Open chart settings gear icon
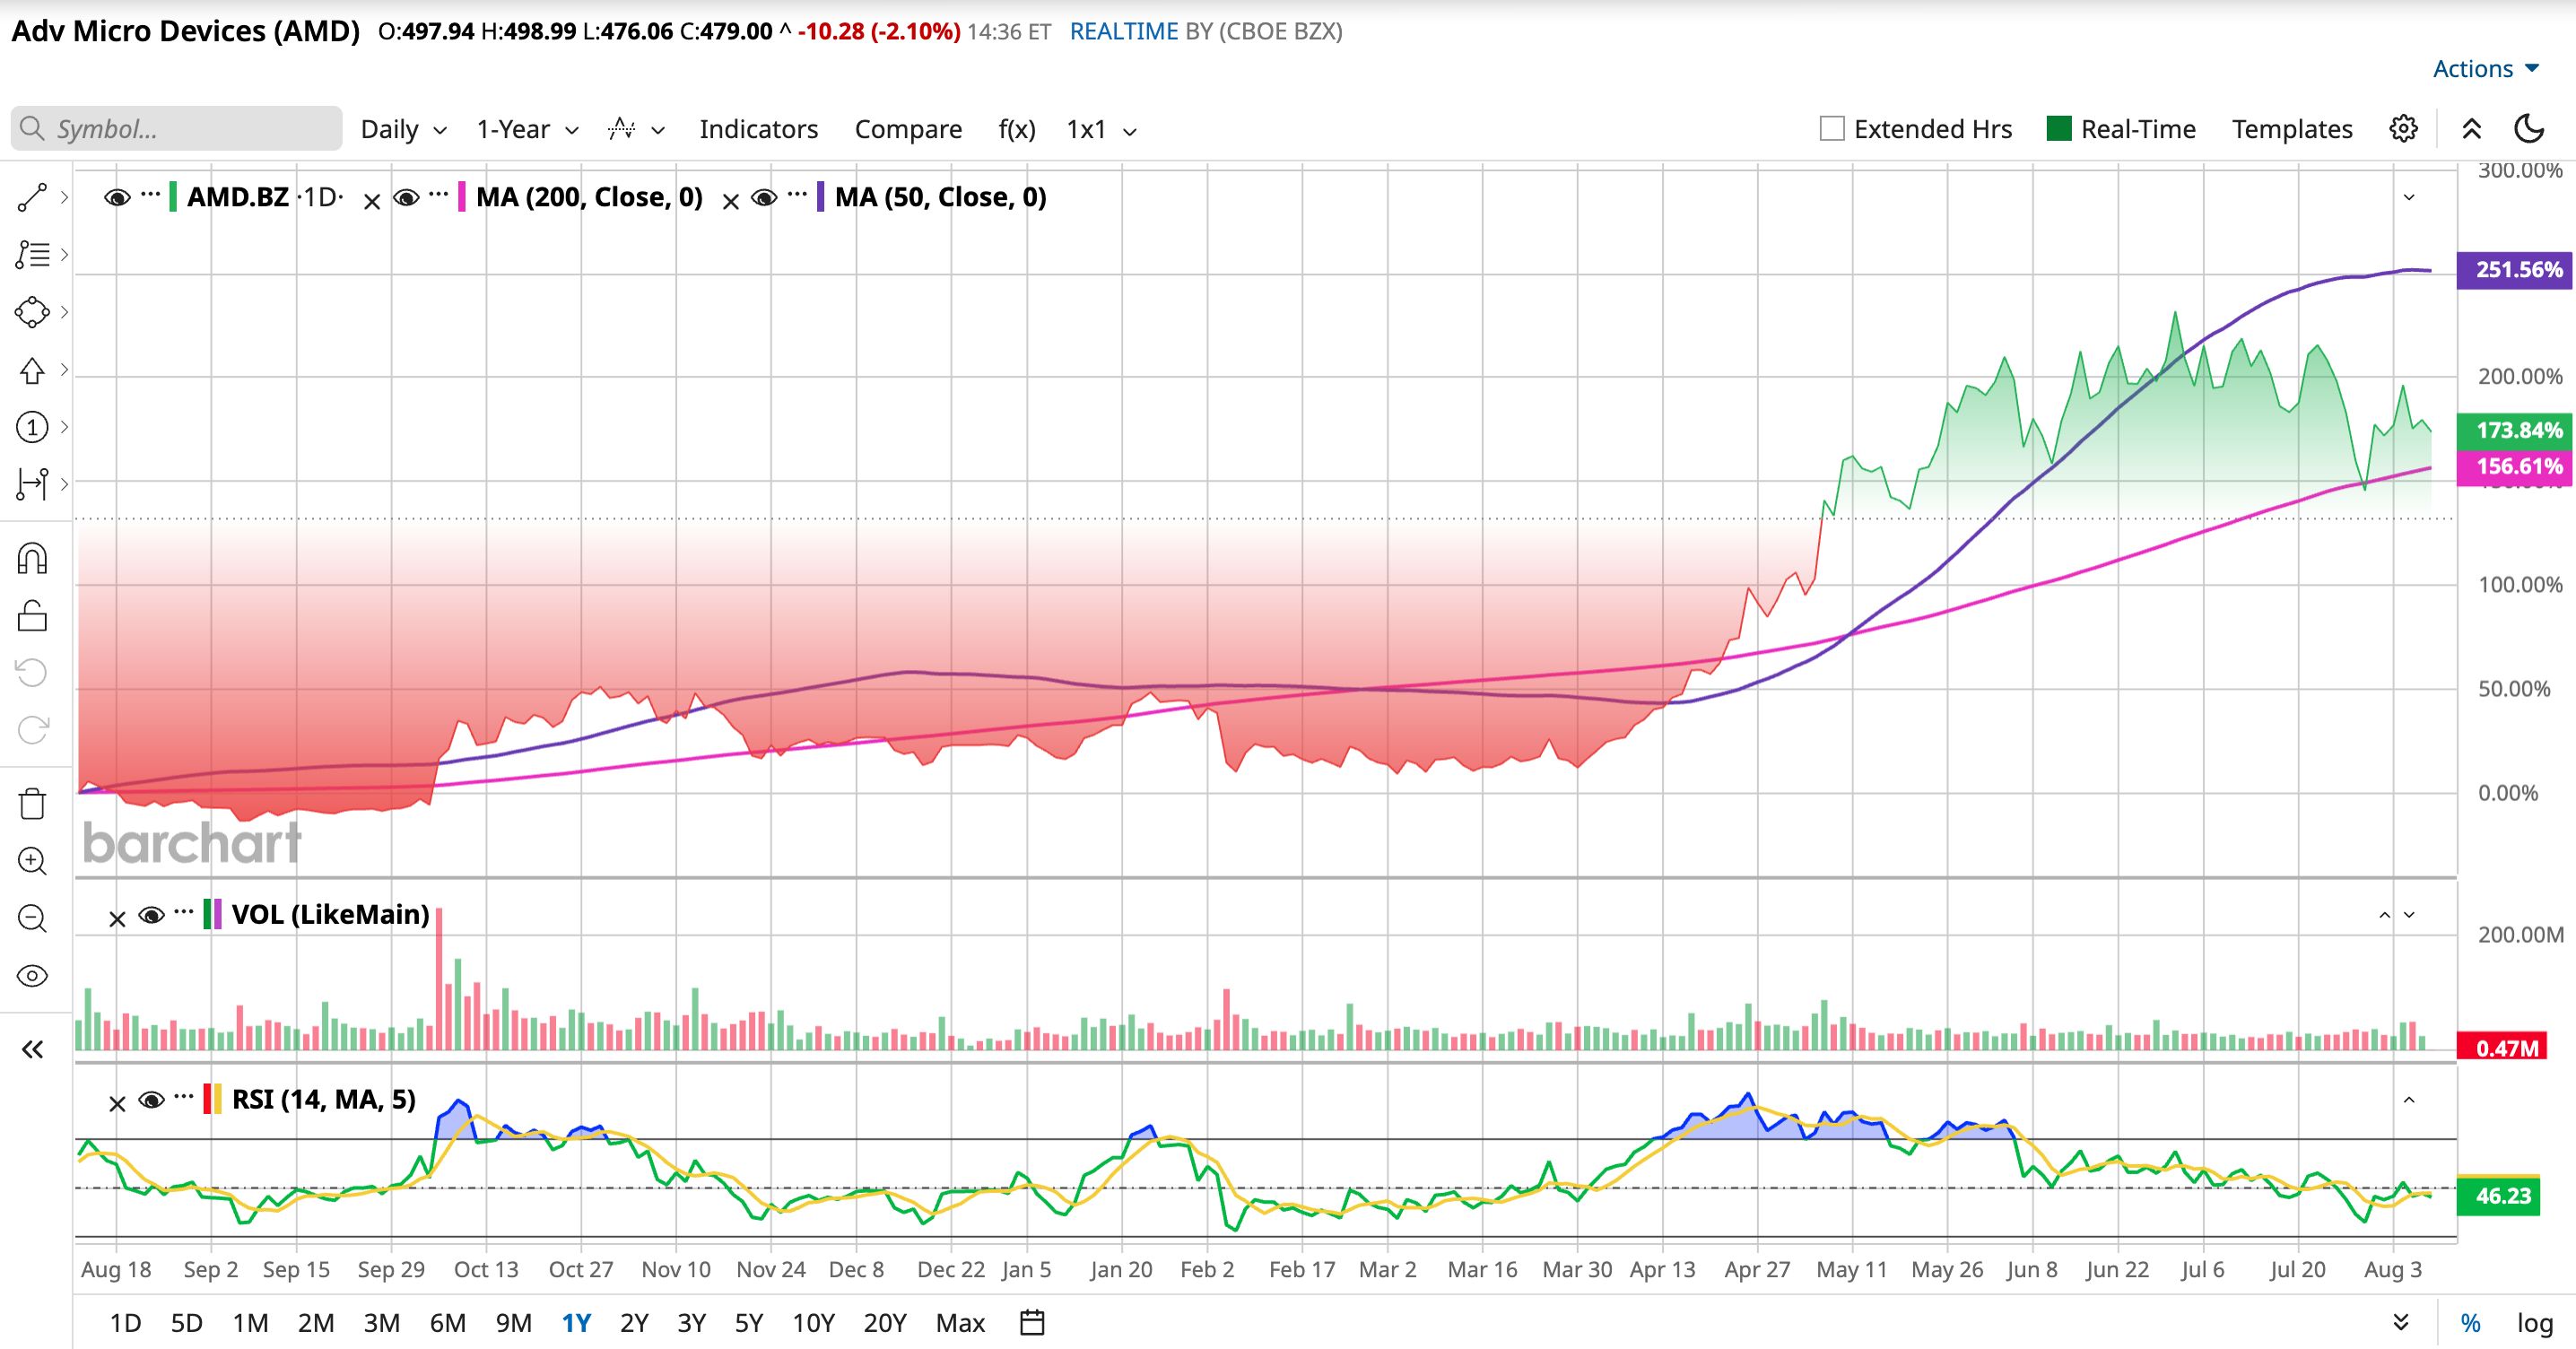Screen dimensions: 2576x1349 [2403, 129]
